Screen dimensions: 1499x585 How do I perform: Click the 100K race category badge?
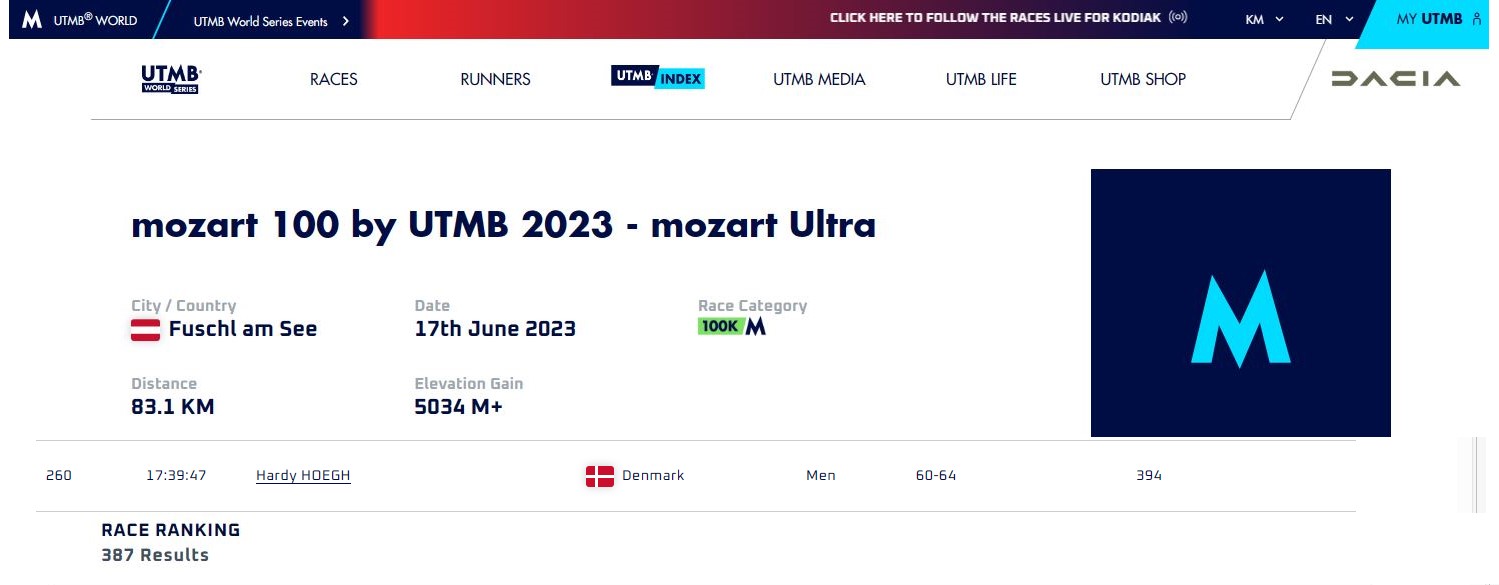(720, 326)
